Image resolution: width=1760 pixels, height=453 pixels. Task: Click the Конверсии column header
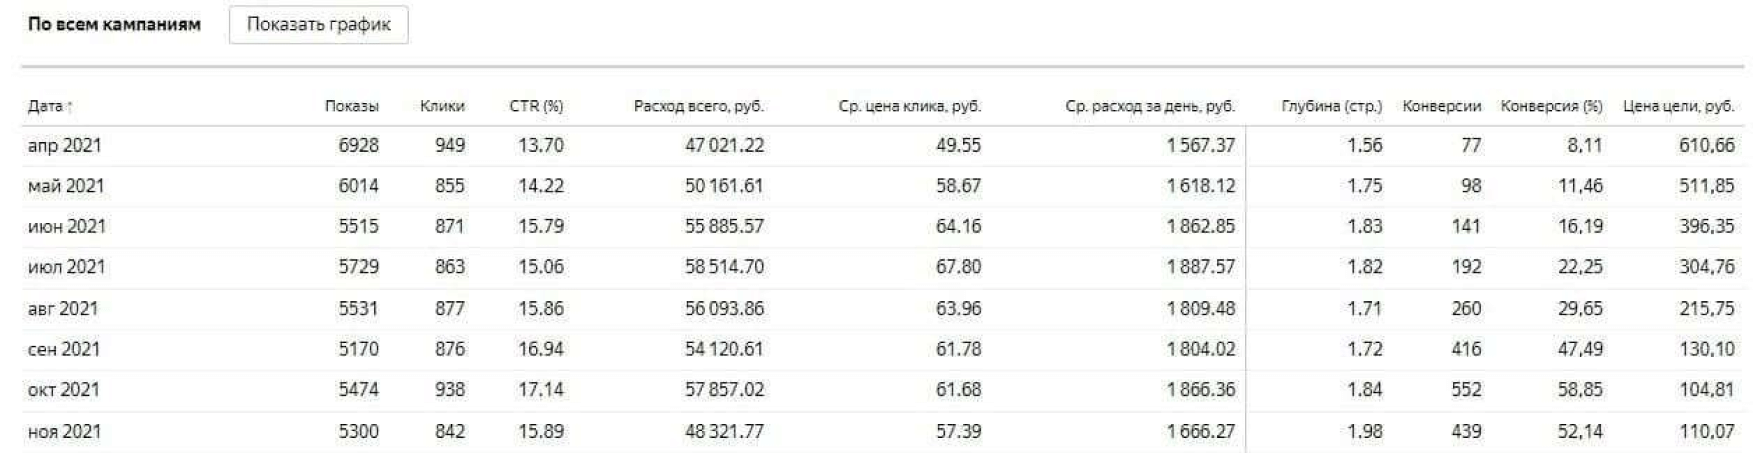(1442, 106)
